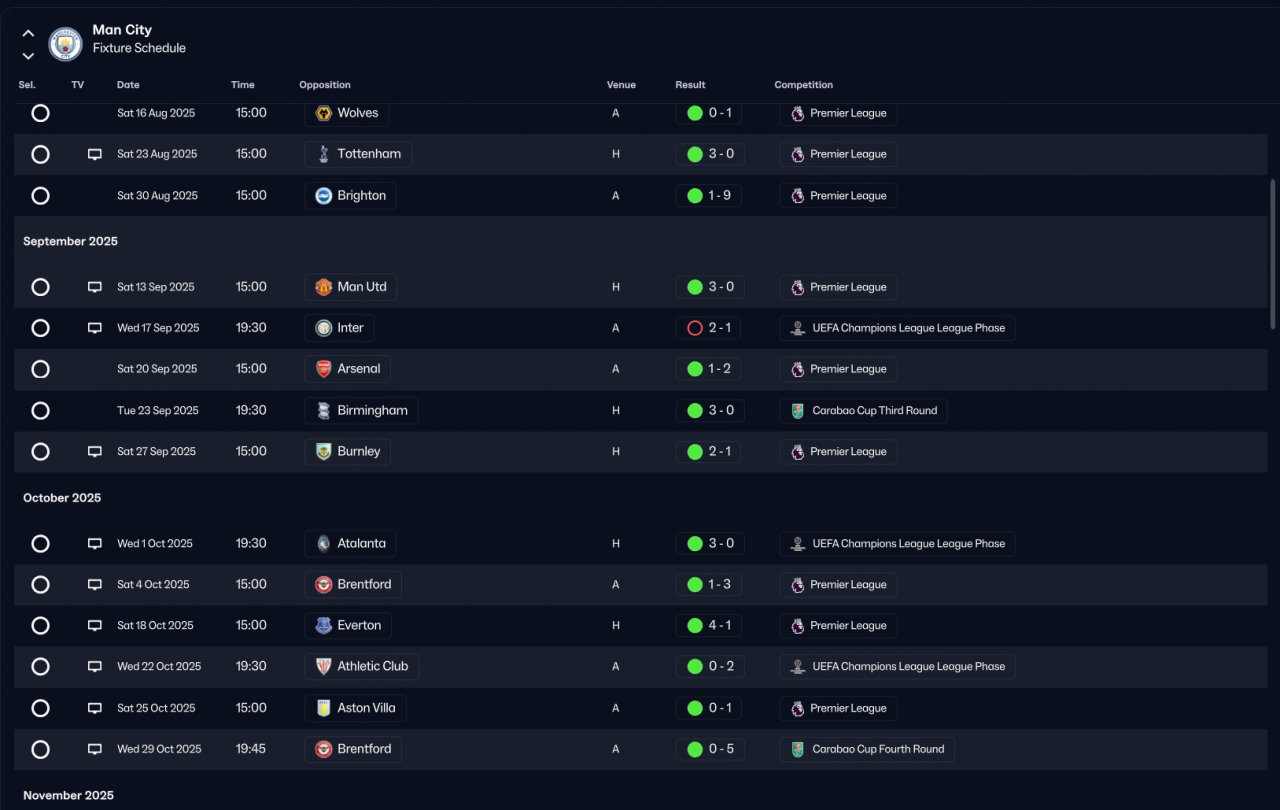Go to next team with down chevron

pyautogui.click(x=28, y=56)
